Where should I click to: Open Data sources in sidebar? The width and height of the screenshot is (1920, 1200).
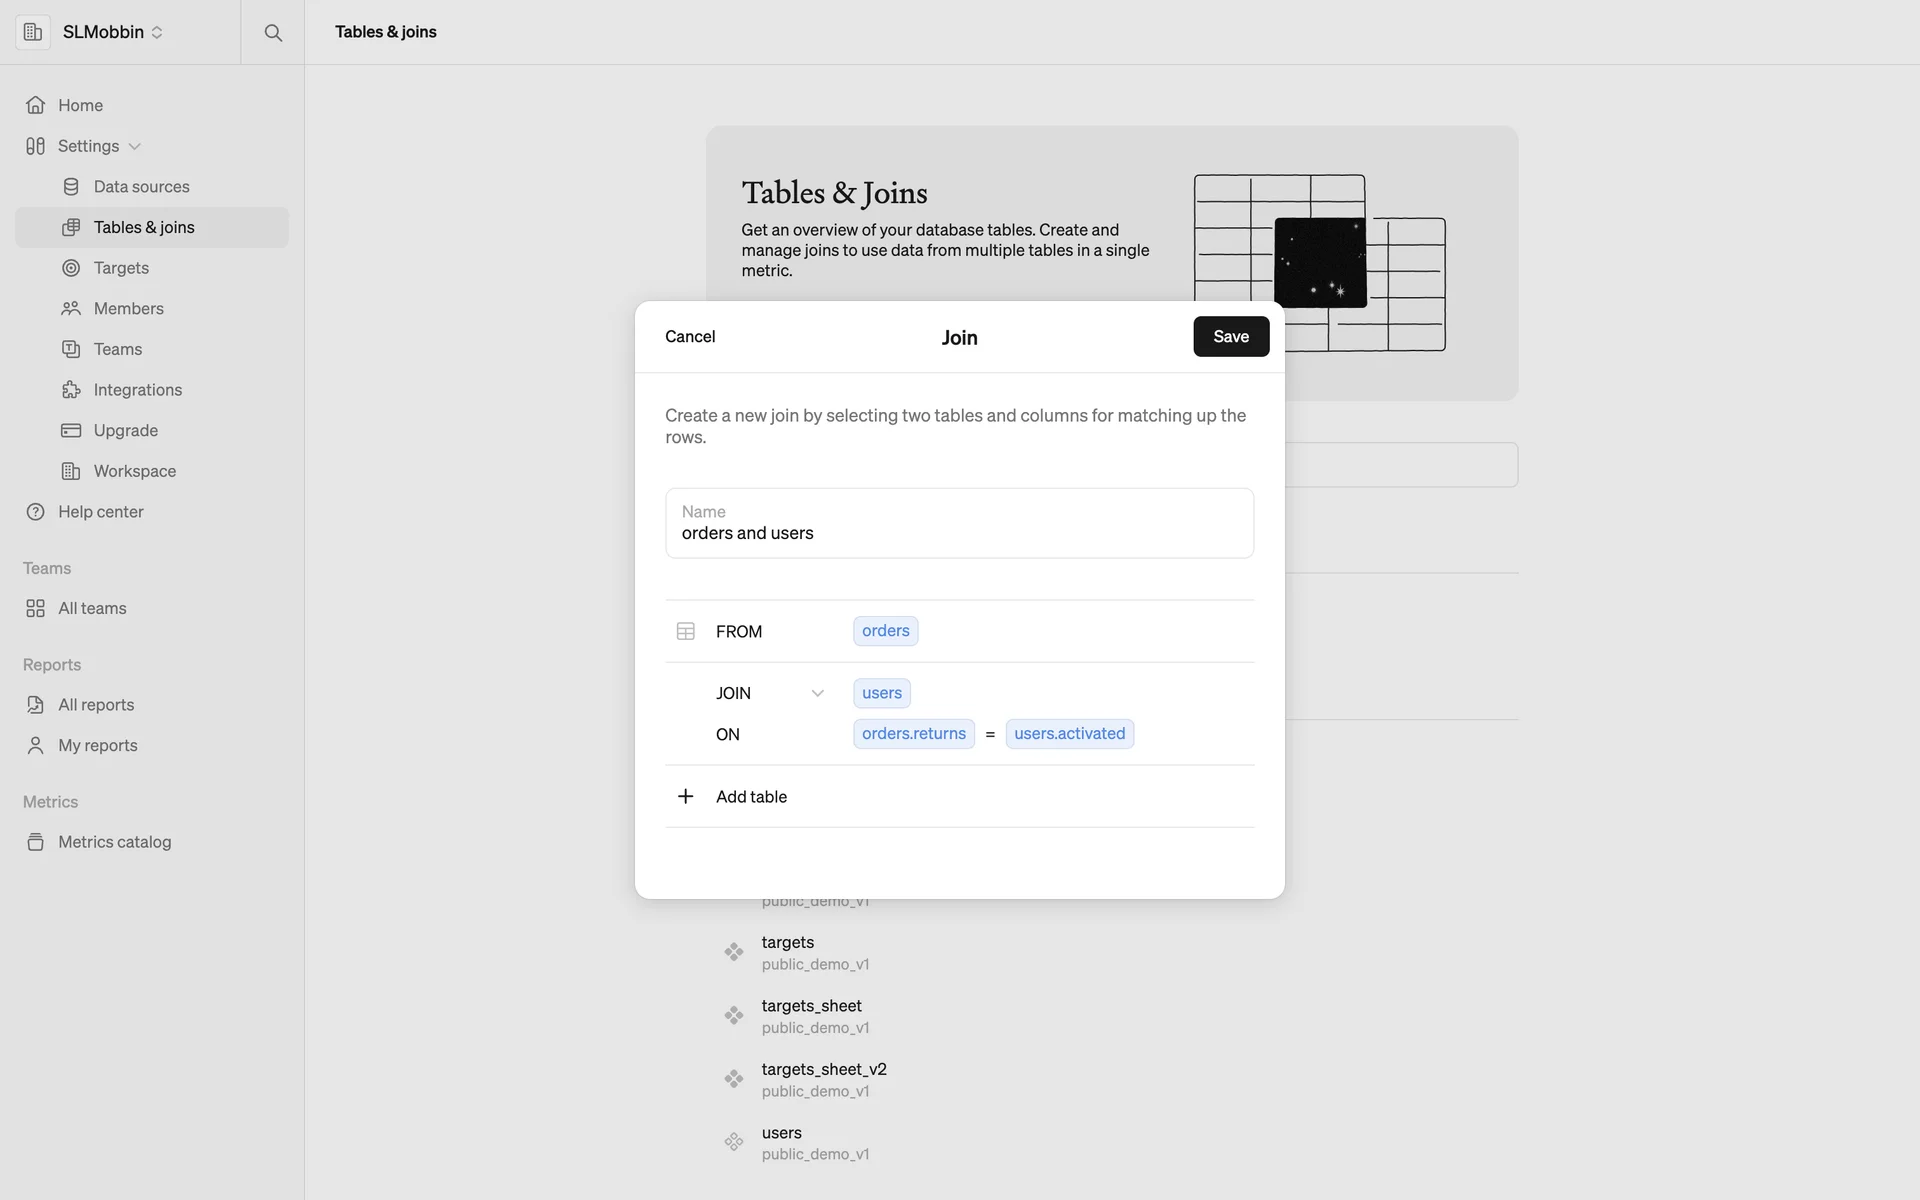click(x=141, y=187)
